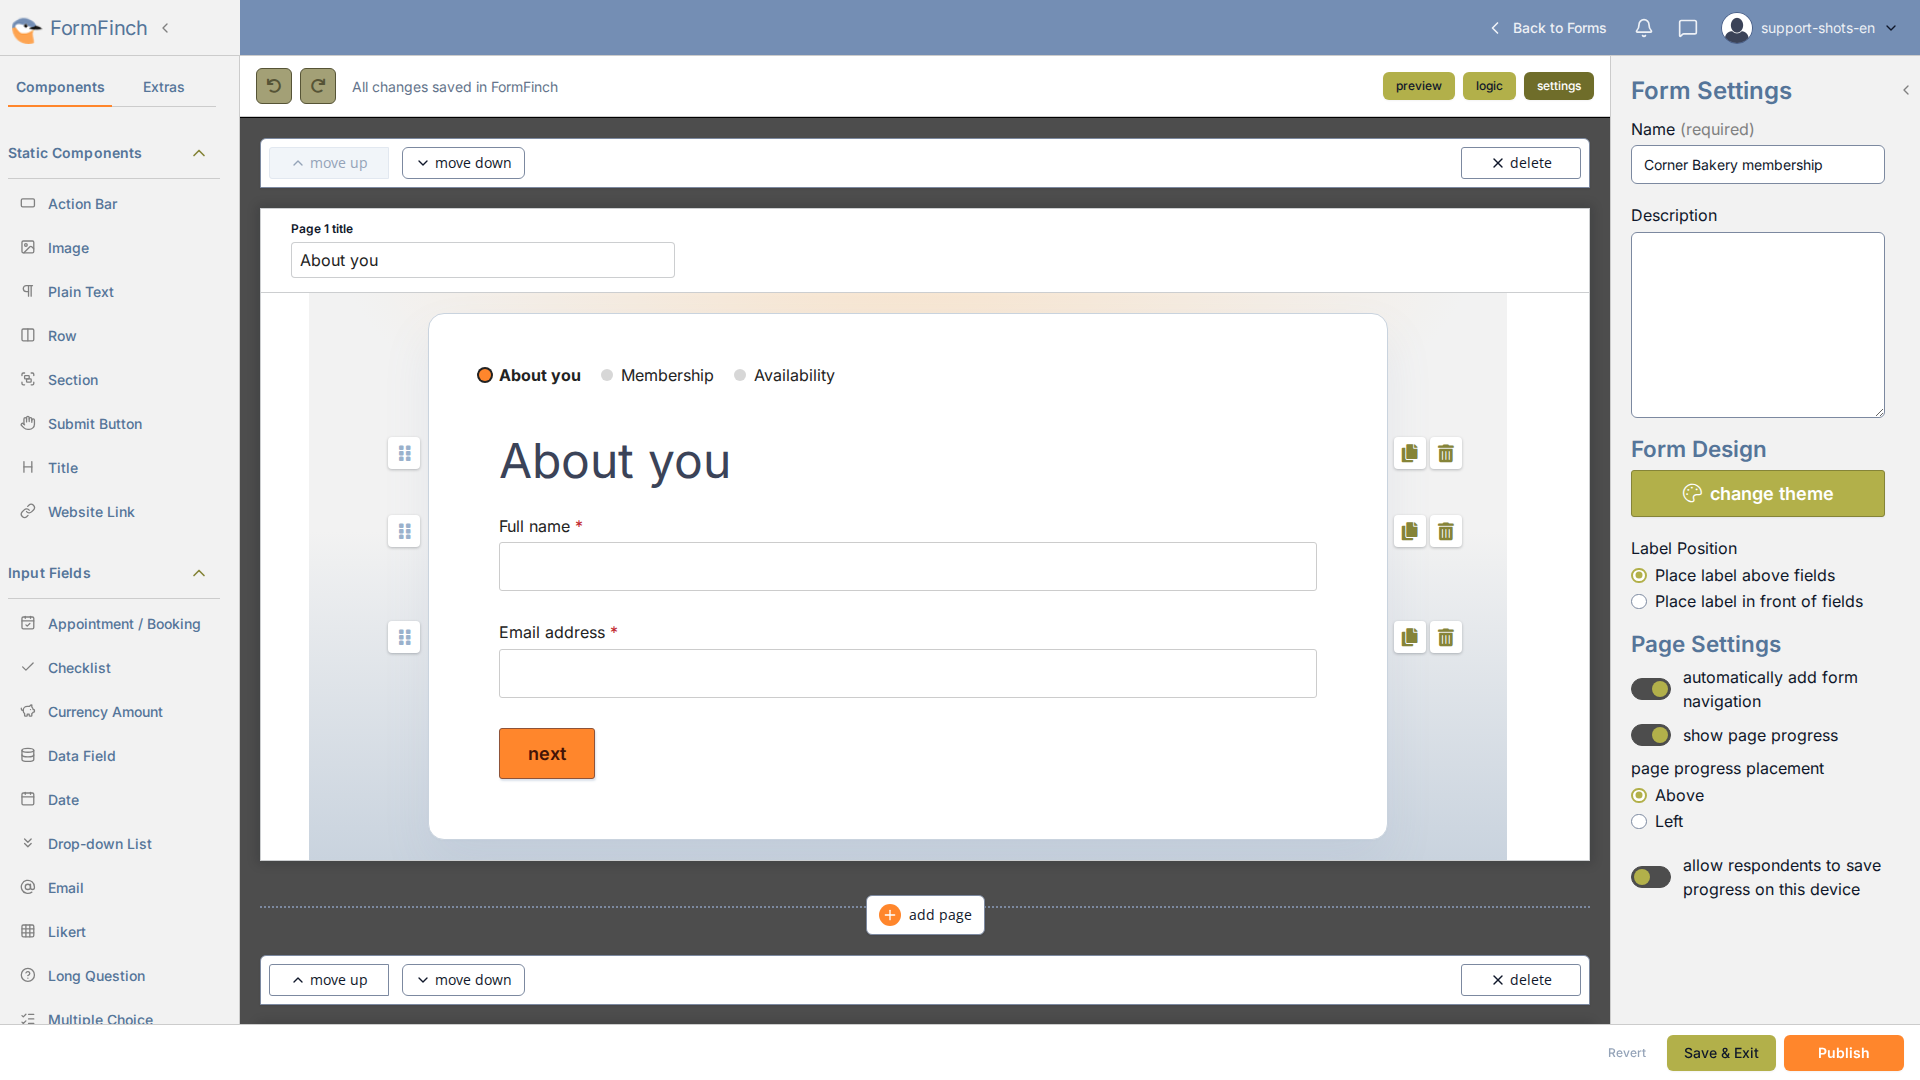
Task: Grab the drag handle beside Email address
Action: (404, 637)
